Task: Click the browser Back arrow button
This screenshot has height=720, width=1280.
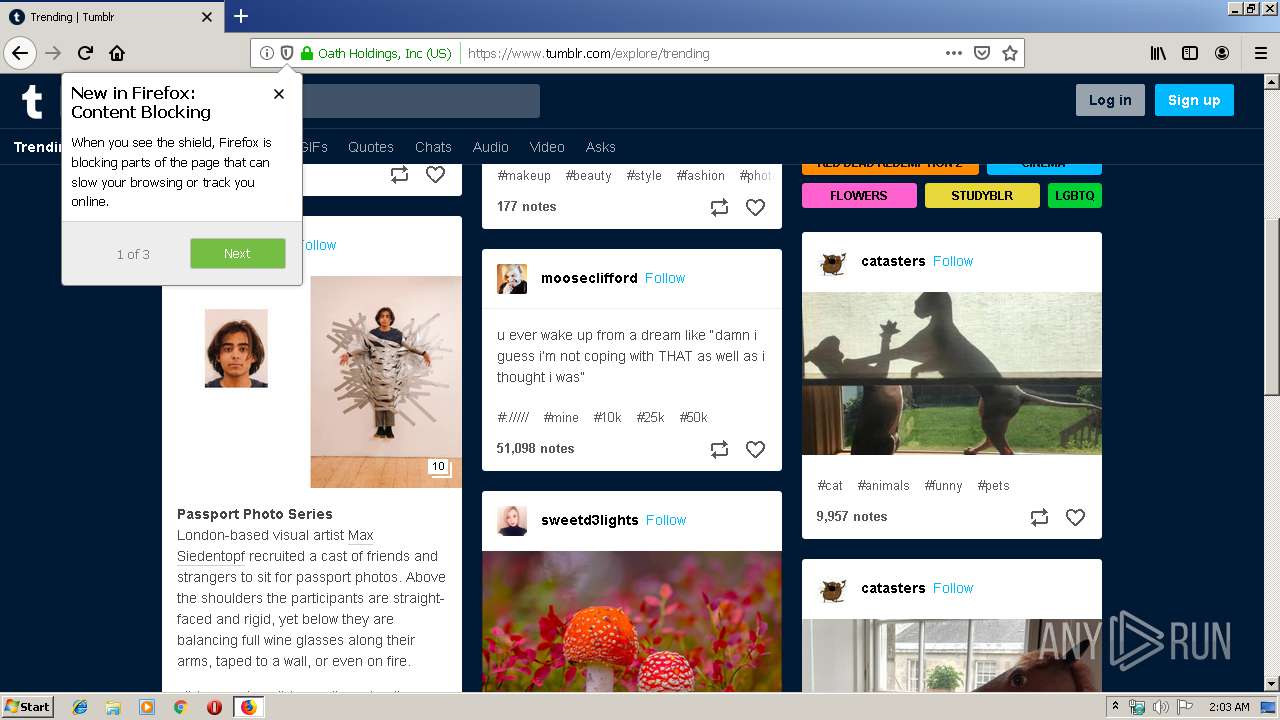Action: click(20, 53)
